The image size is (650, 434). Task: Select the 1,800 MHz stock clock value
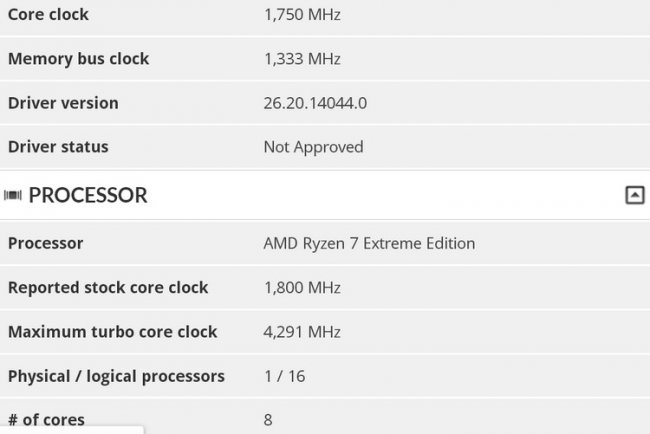[x=302, y=287]
